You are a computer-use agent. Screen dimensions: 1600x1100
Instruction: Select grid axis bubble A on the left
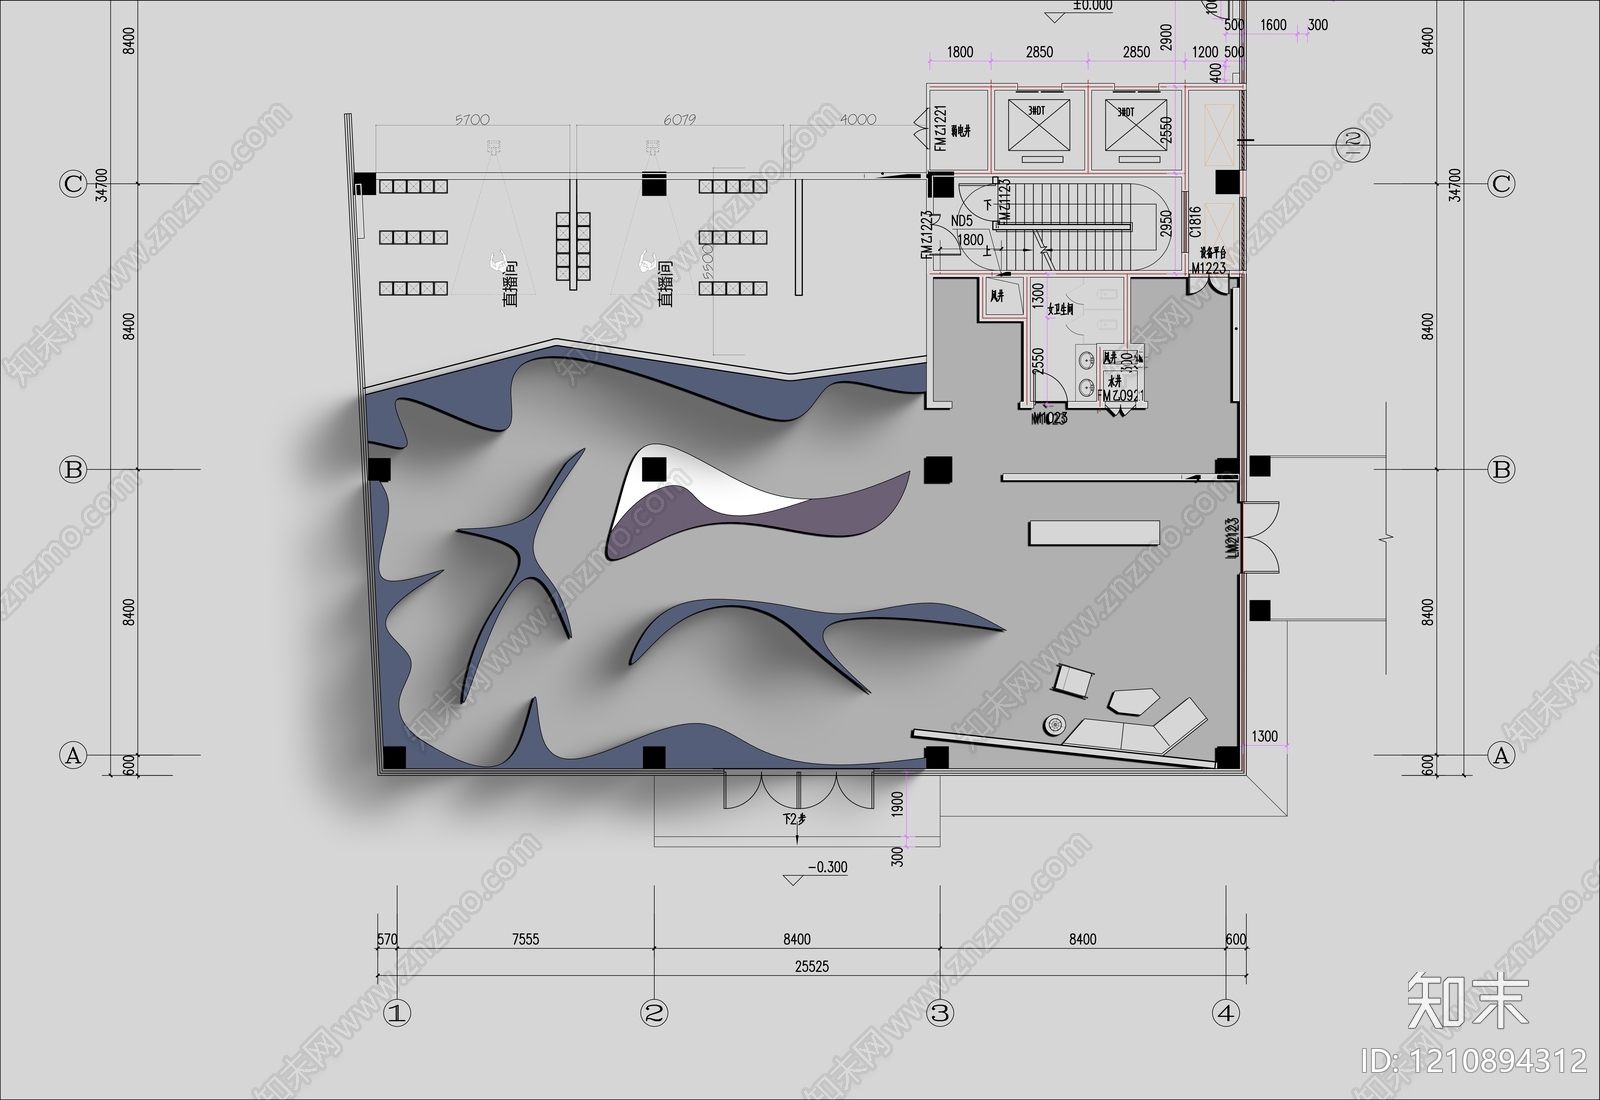pos(73,755)
